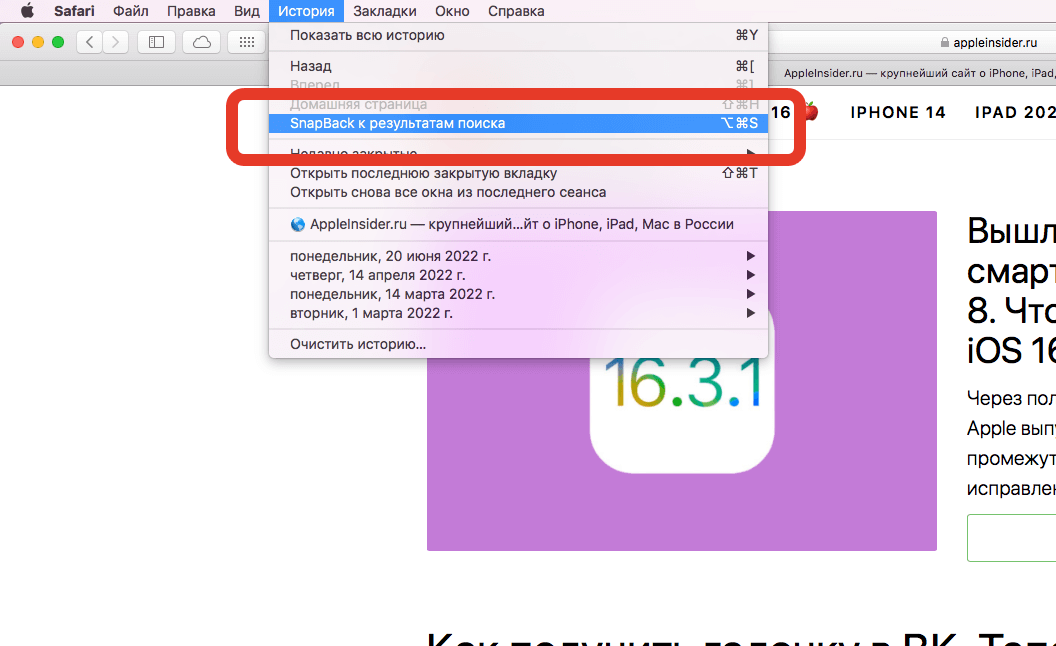
Task: Open the IPHONE 14 site navigation link
Action: [x=898, y=112]
